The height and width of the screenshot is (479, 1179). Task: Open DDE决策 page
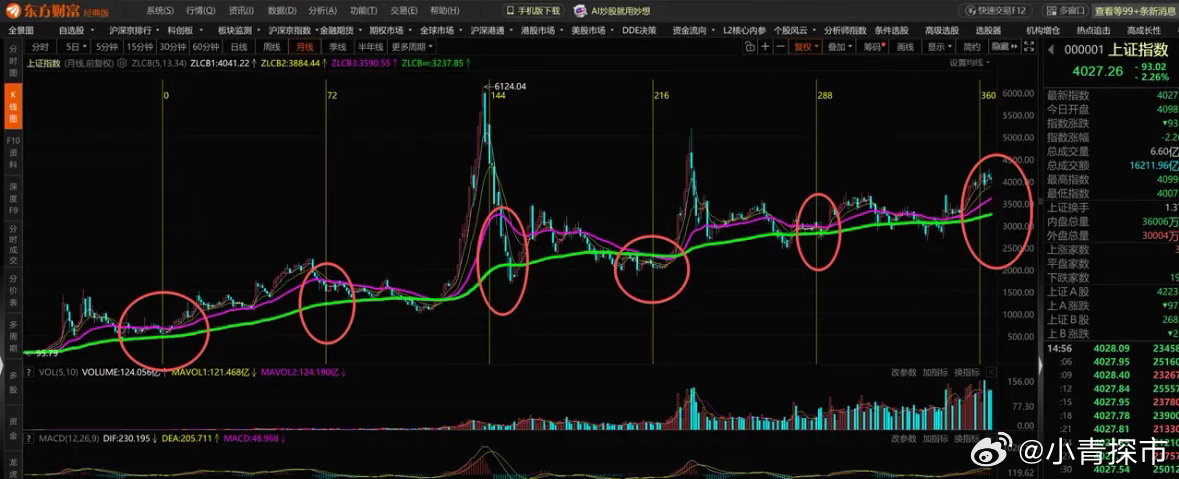pyautogui.click(x=639, y=30)
